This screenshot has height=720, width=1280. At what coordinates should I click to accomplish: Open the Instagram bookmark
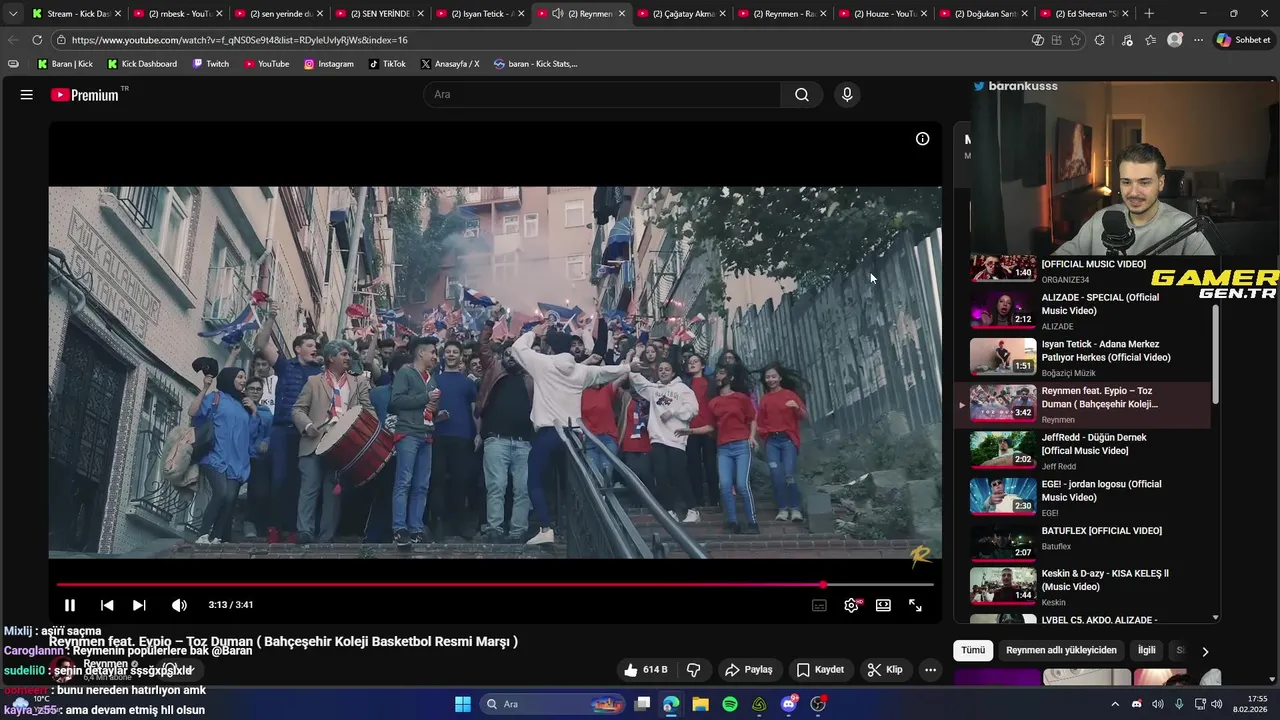click(x=329, y=64)
